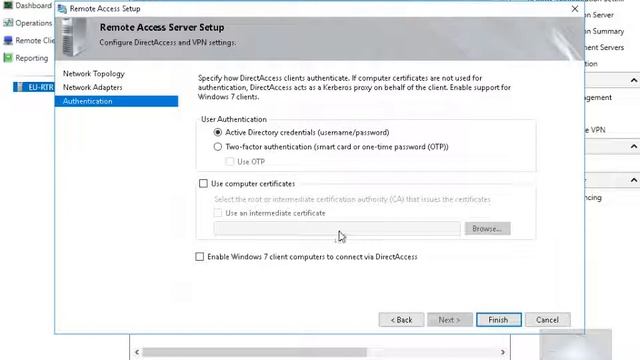
Task: Click 'Configure DirectAccess and VPN settings.' subtitle
Action: point(167,42)
